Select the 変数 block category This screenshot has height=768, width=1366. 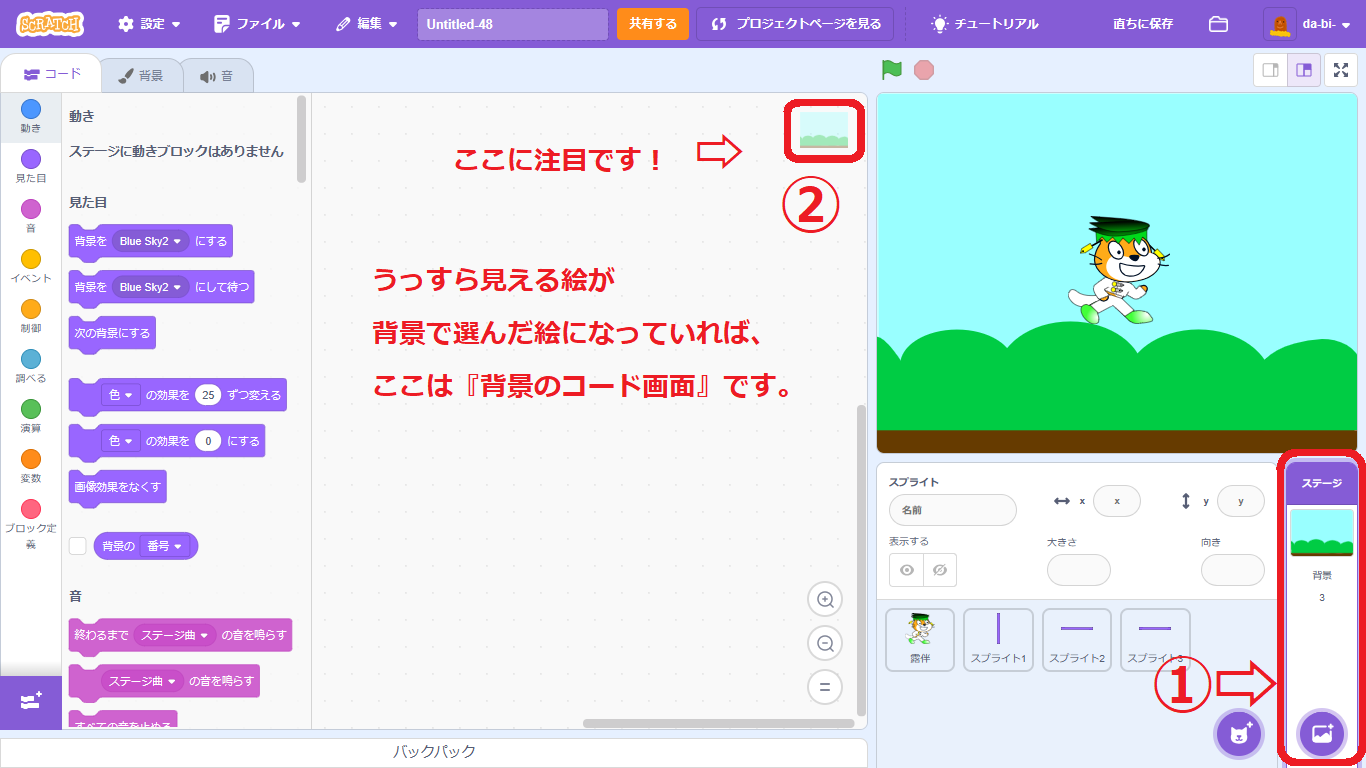tap(31, 467)
